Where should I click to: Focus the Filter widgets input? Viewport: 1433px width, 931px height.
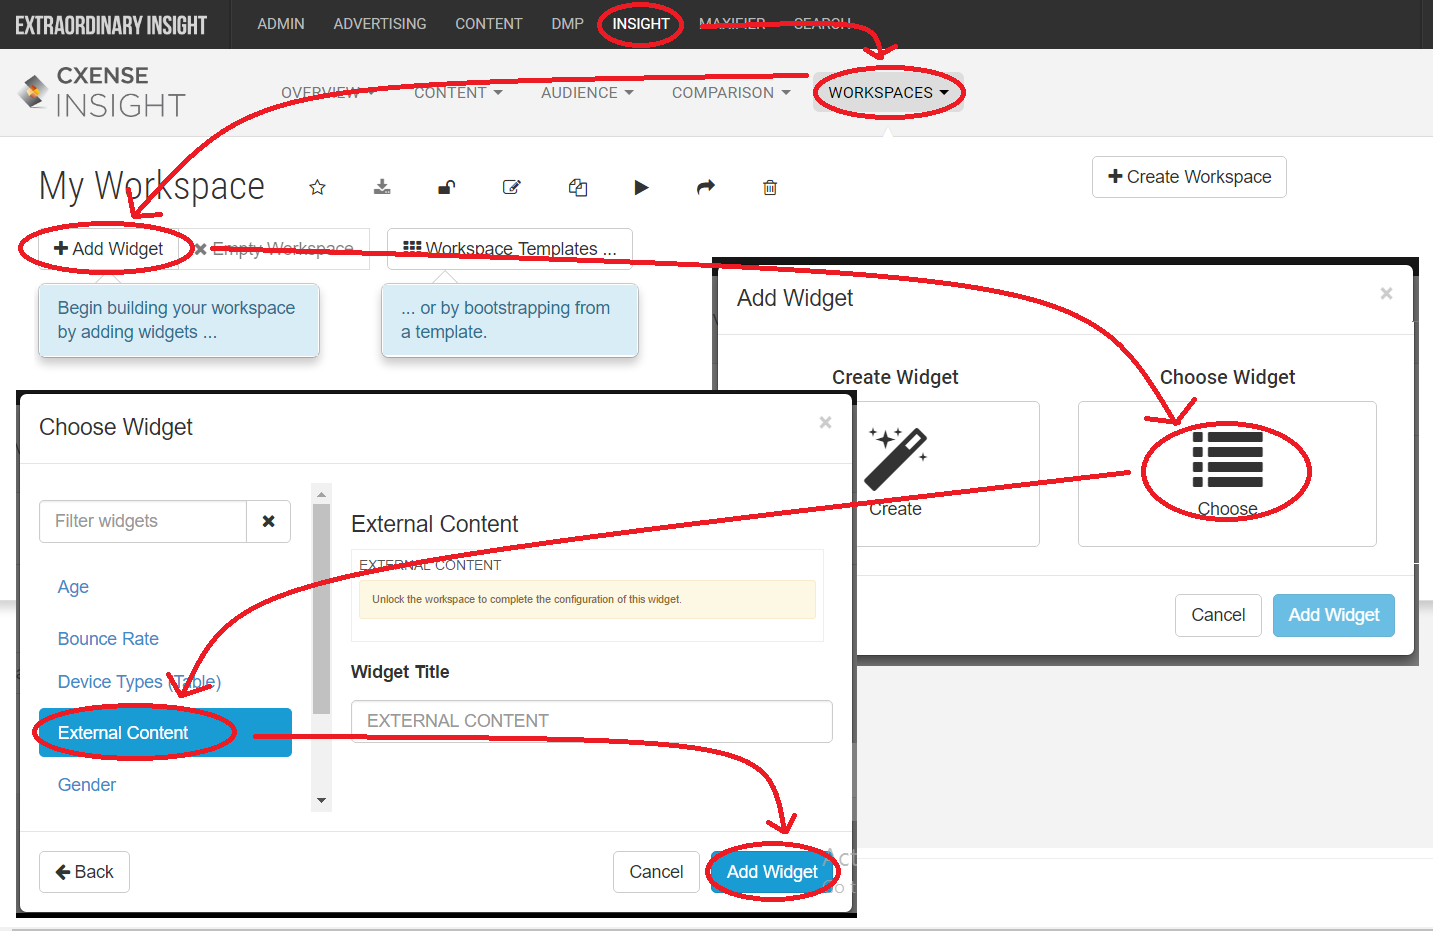pyautogui.click(x=143, y=521)
